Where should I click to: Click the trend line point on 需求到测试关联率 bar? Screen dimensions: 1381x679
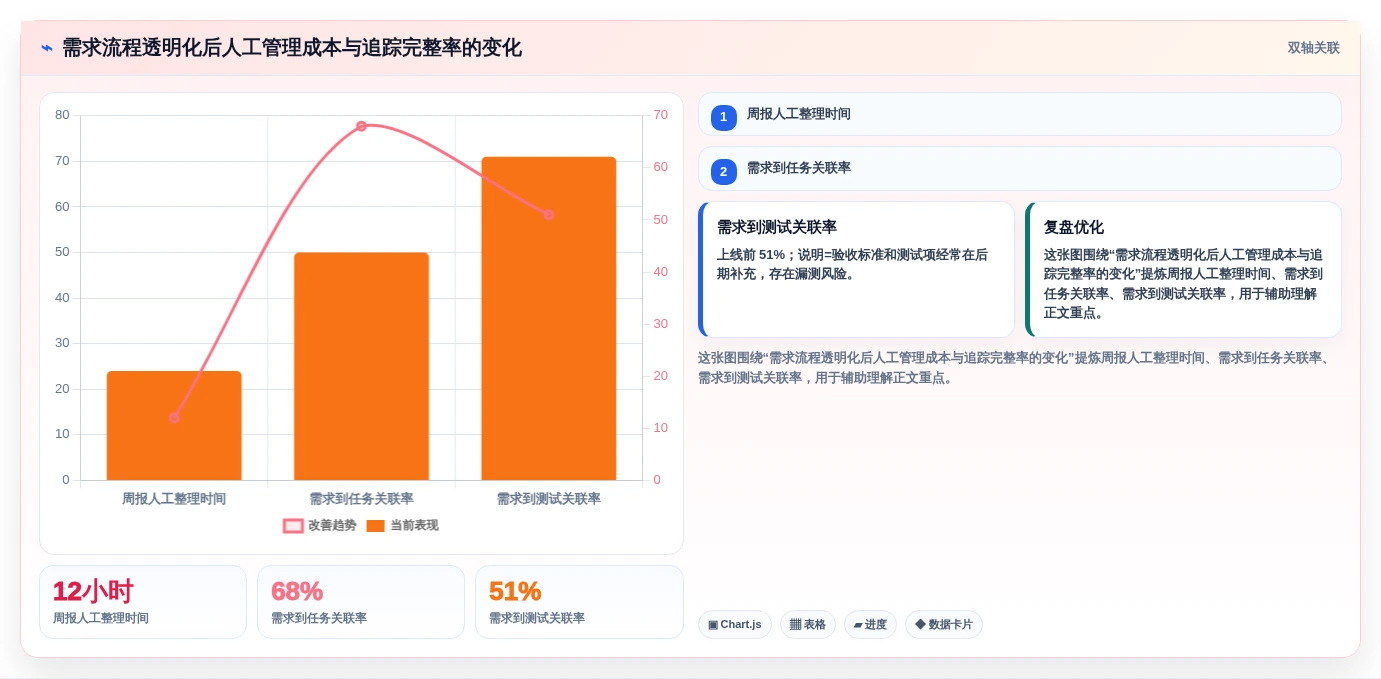tap(548, 215)
